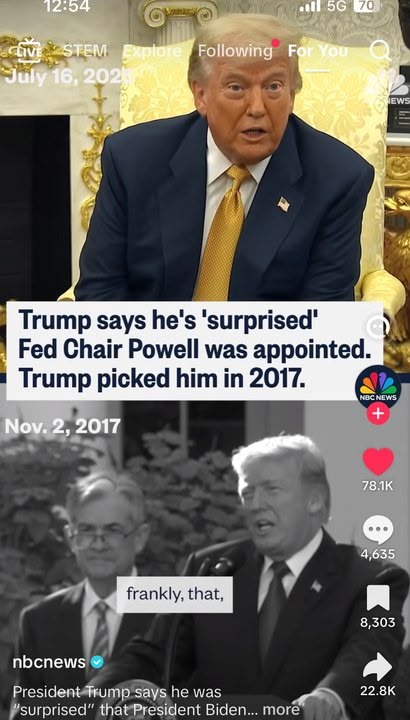Tap the verified badge next to nbcnews
410x720 pixels.
click(96, 662)
